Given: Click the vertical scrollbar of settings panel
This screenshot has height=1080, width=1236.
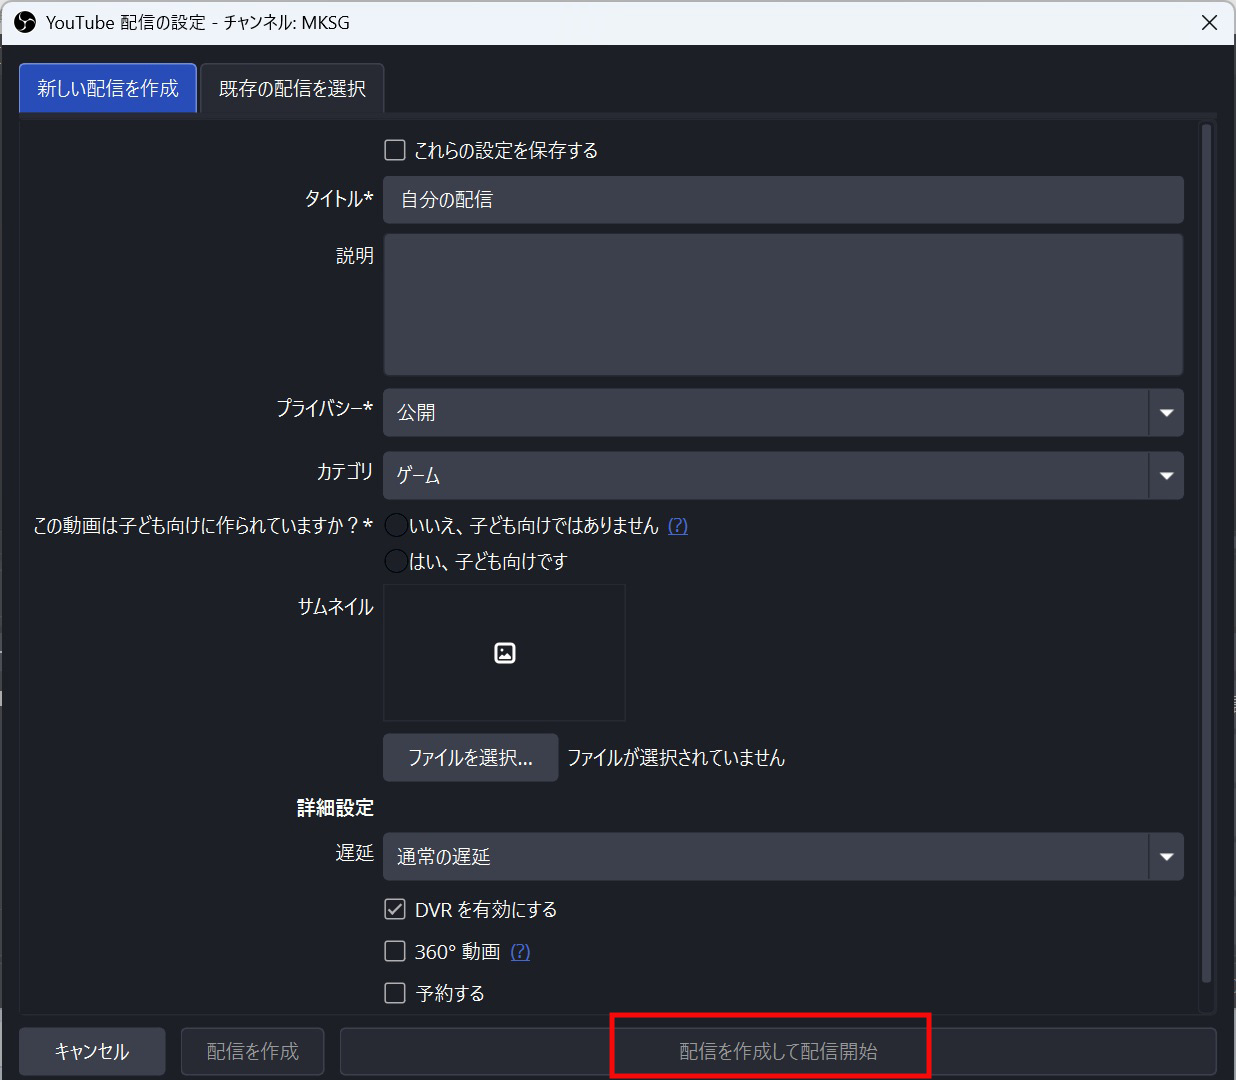Looking at the screenshot, I should pos(1206,550).
